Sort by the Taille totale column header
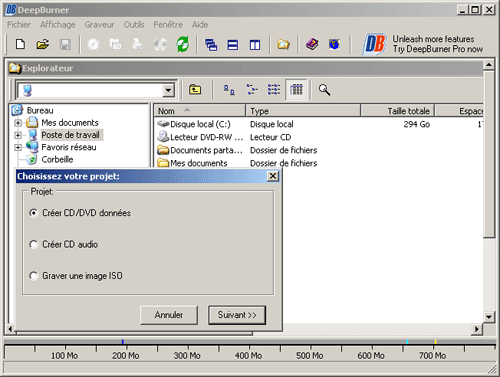The width and height of the screenshot is (500, 377). pos(397,111)
